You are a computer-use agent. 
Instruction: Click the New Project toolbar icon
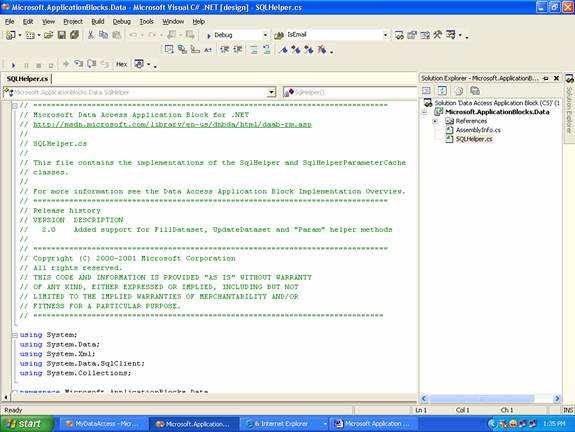tap(11, 35)
